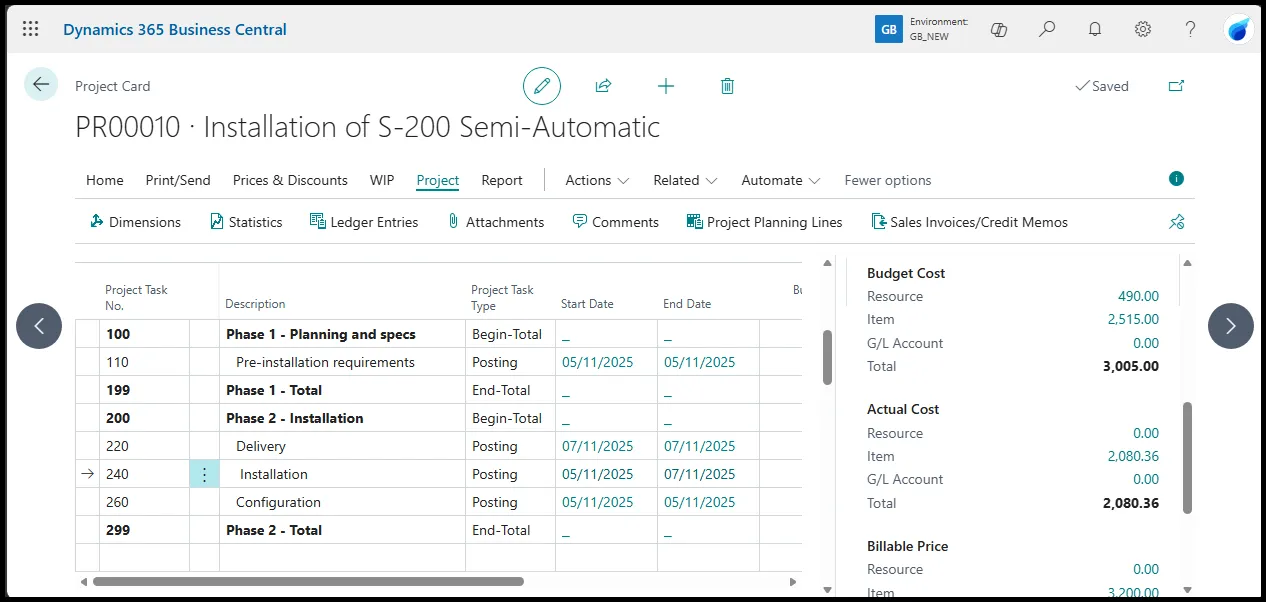Switch to the WIP tab
The image size is (1266, 602).
coord(382,180)
